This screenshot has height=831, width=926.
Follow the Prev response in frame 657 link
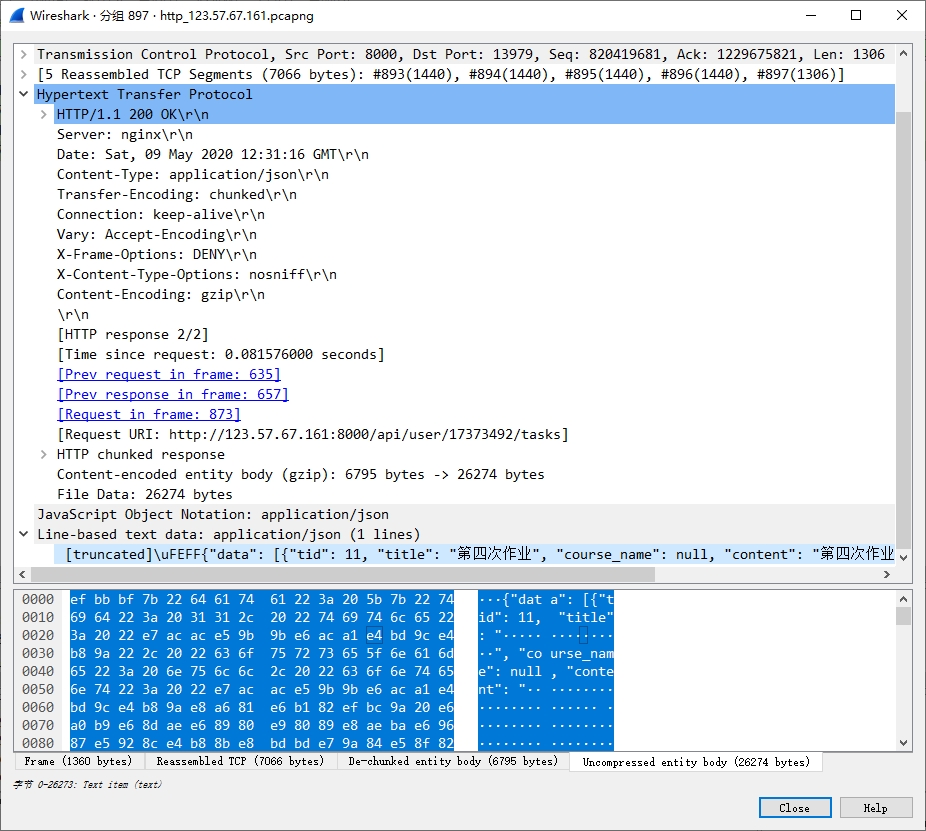[x=172, y=394]
